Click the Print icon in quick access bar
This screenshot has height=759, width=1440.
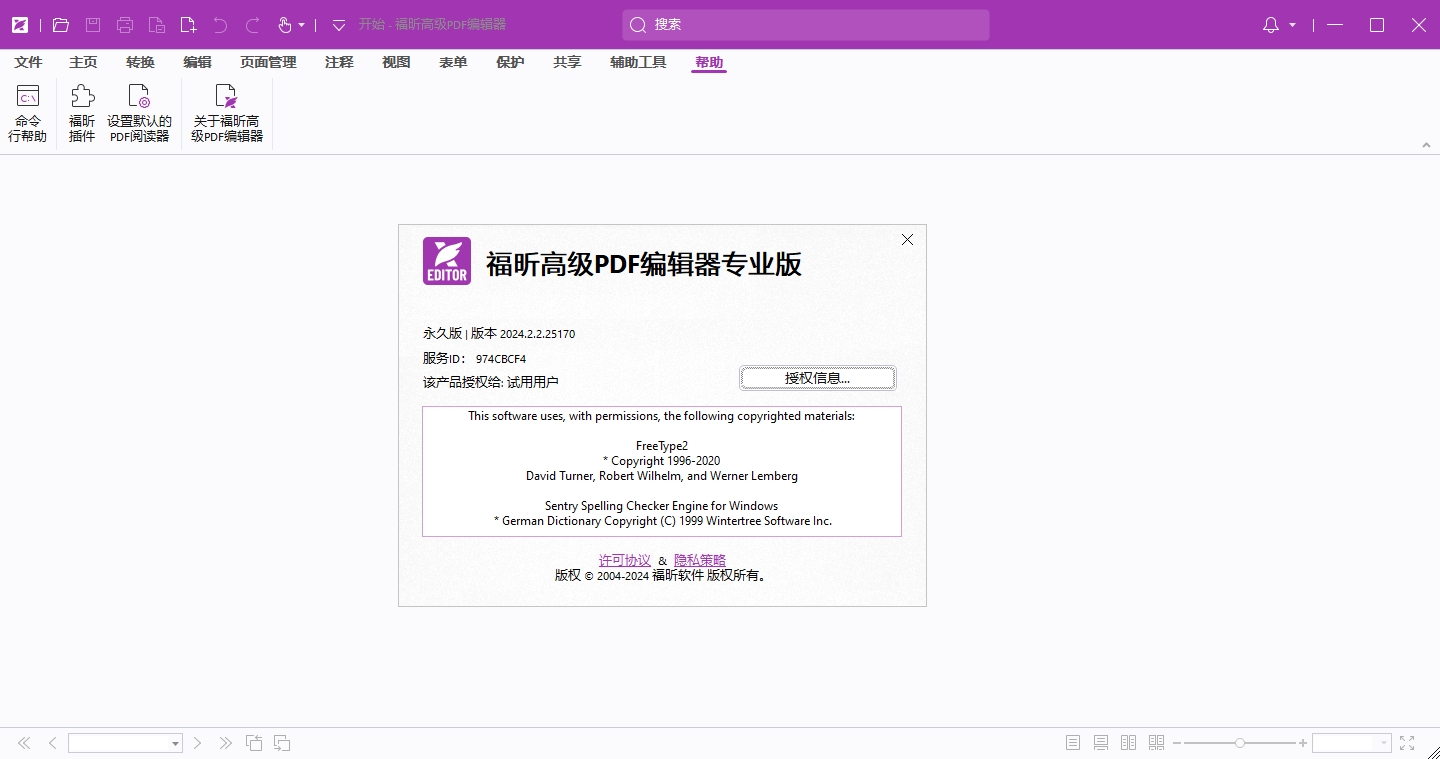125,25
